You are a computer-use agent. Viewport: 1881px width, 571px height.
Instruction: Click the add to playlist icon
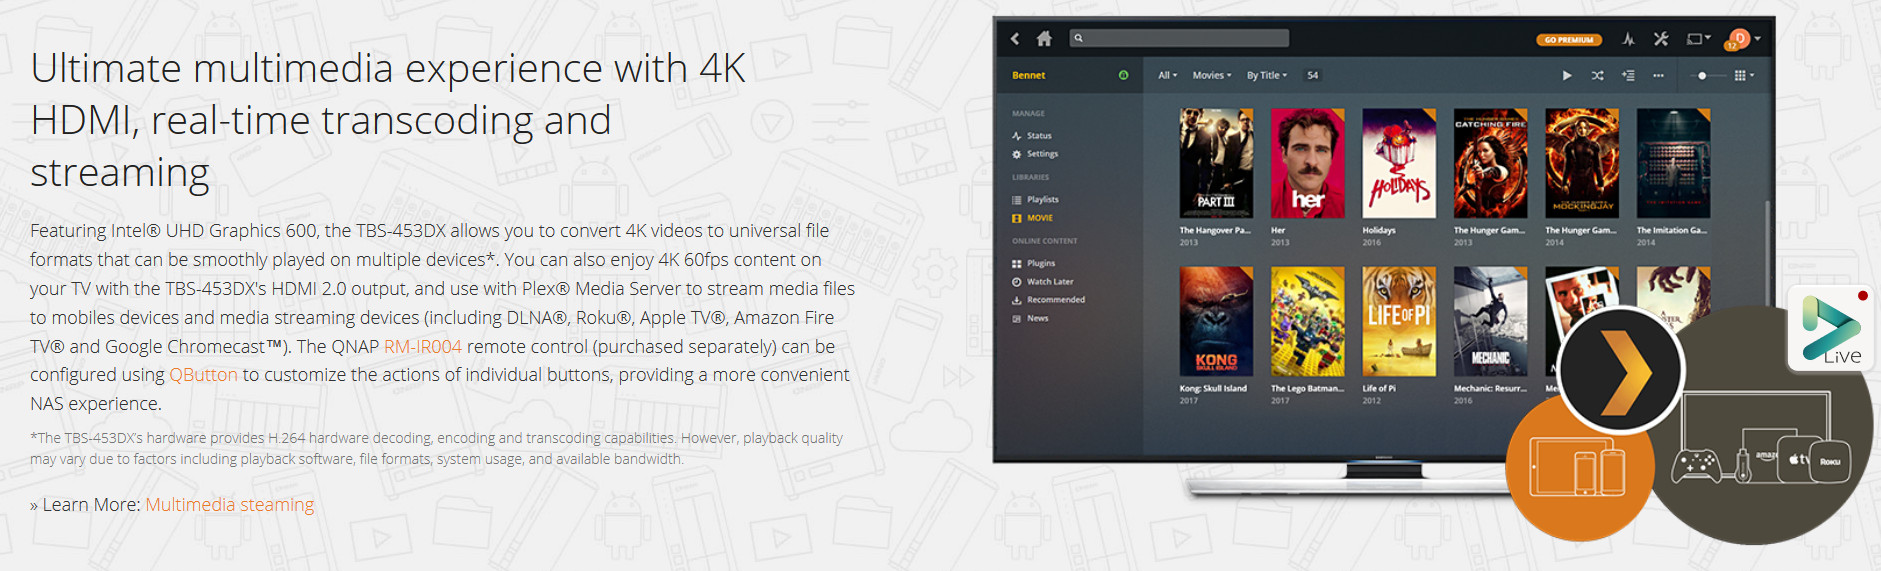1628,75
